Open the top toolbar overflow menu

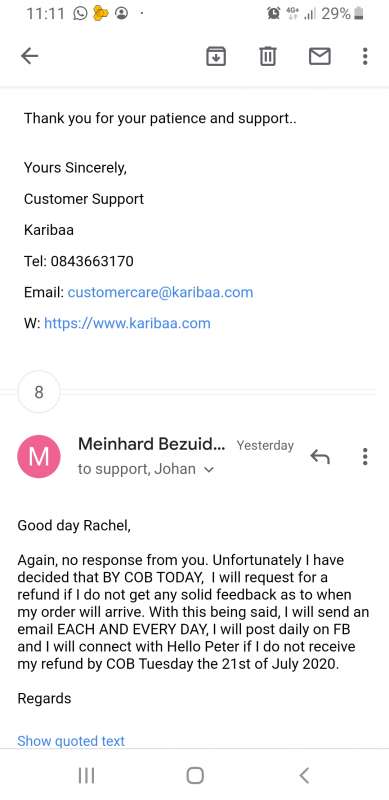point(365,56)
